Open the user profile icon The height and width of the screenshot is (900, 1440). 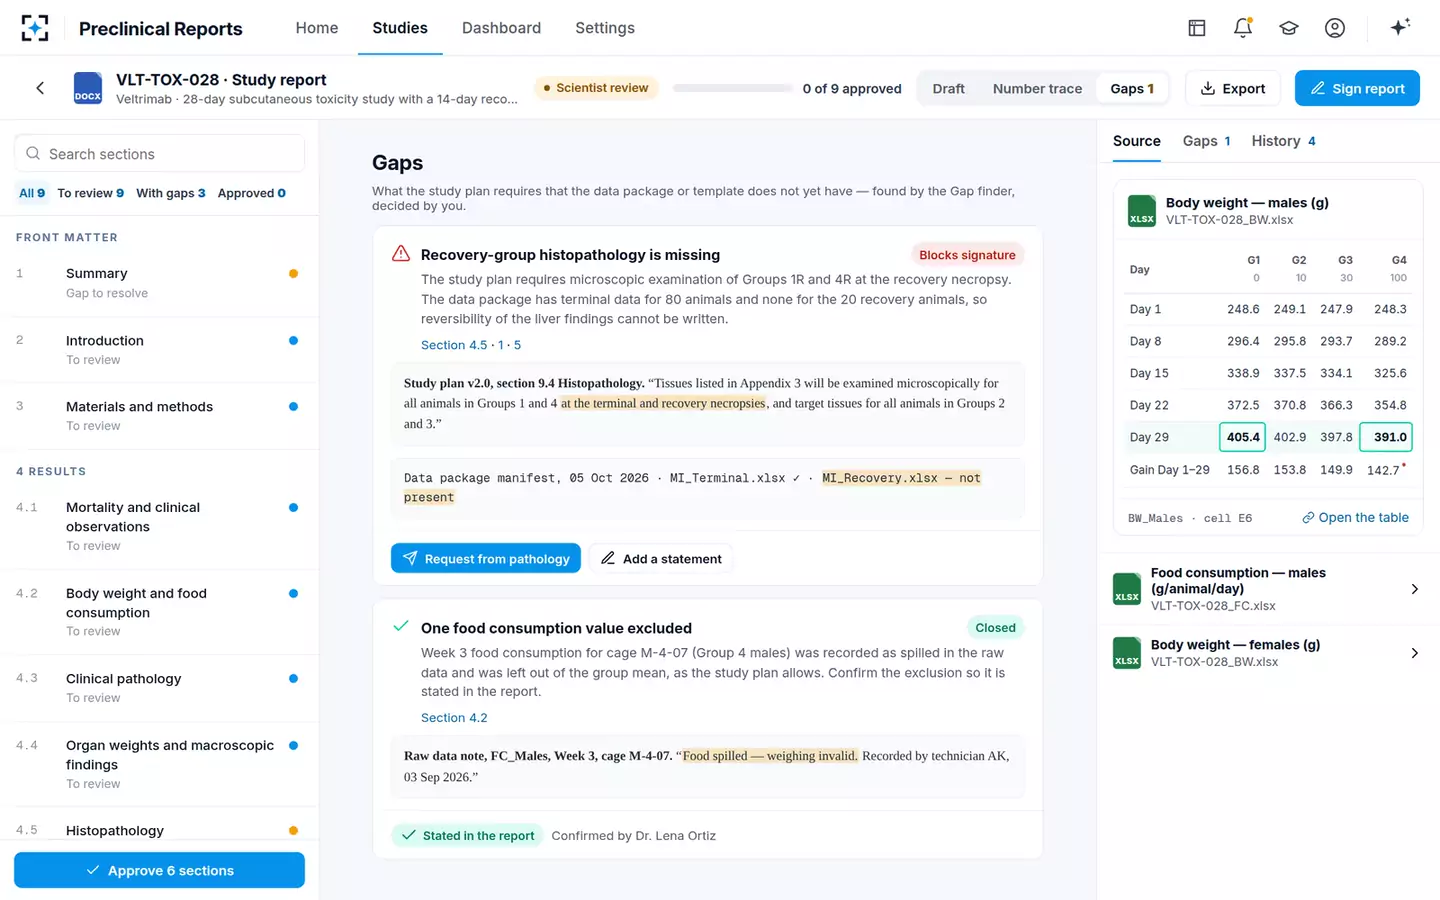(1335, 28)
